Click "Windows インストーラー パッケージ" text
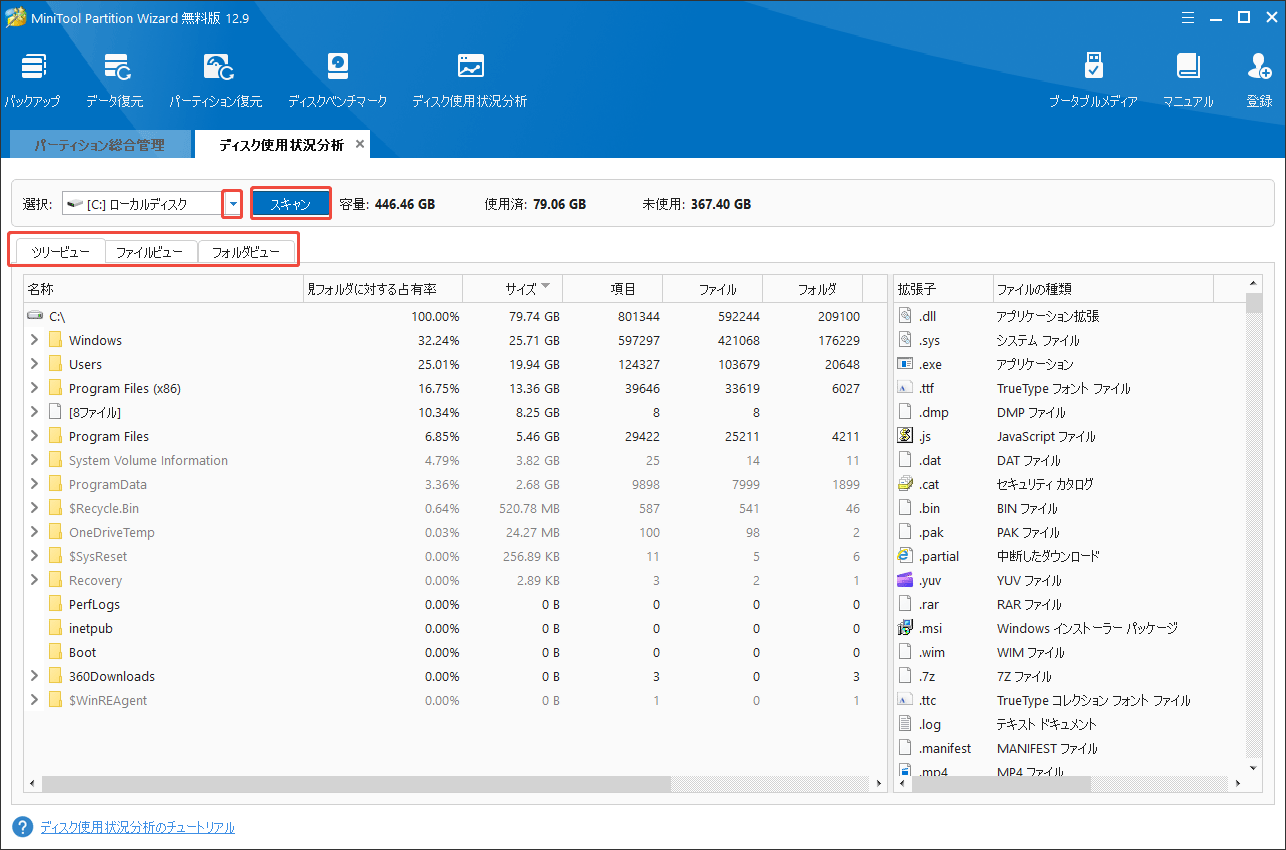The width and height of the screenshot is (1286, 850). 1087,628
